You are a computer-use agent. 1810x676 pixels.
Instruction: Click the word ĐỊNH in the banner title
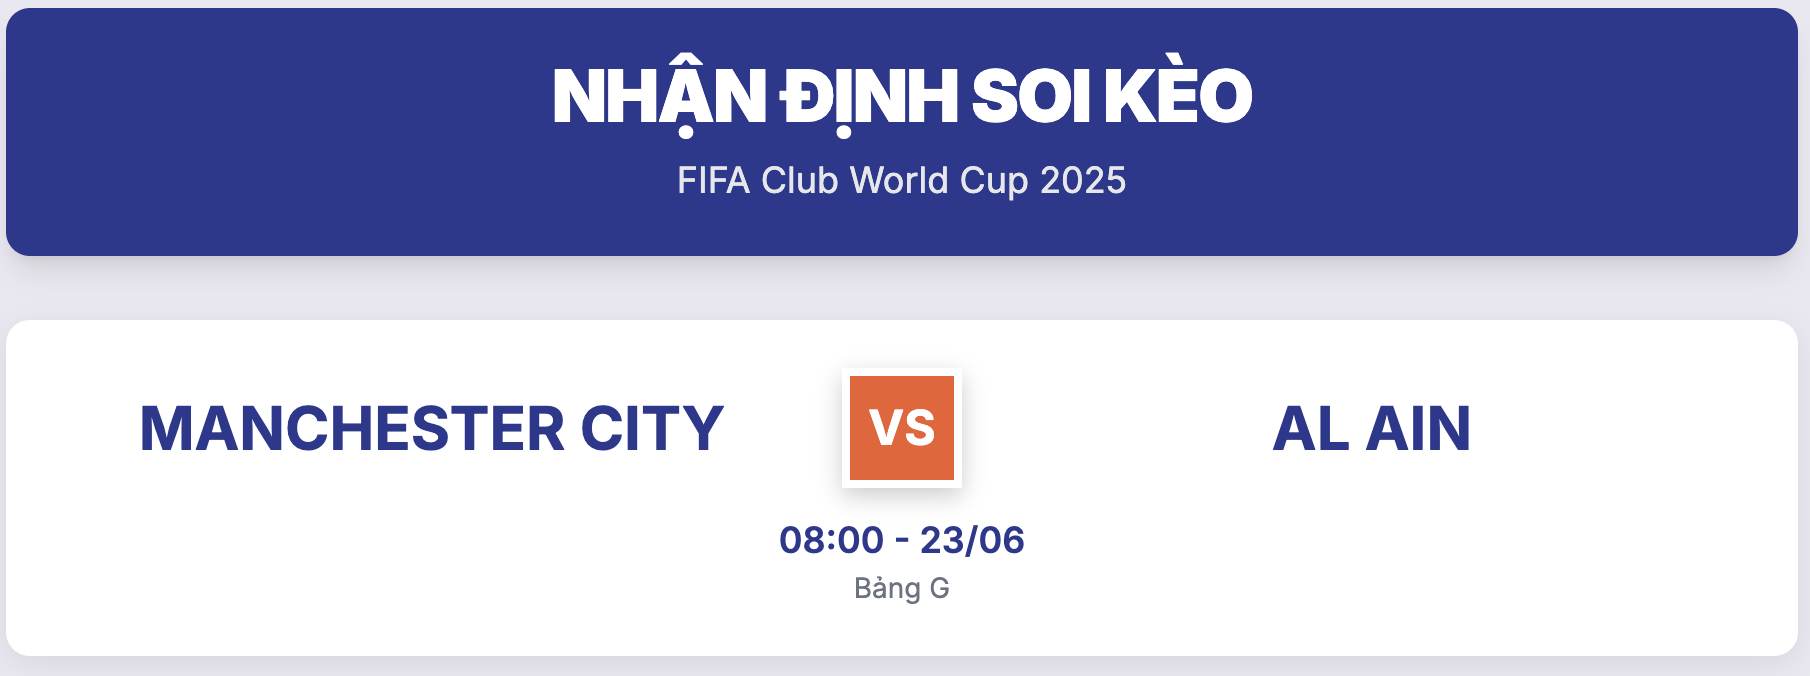870,97
